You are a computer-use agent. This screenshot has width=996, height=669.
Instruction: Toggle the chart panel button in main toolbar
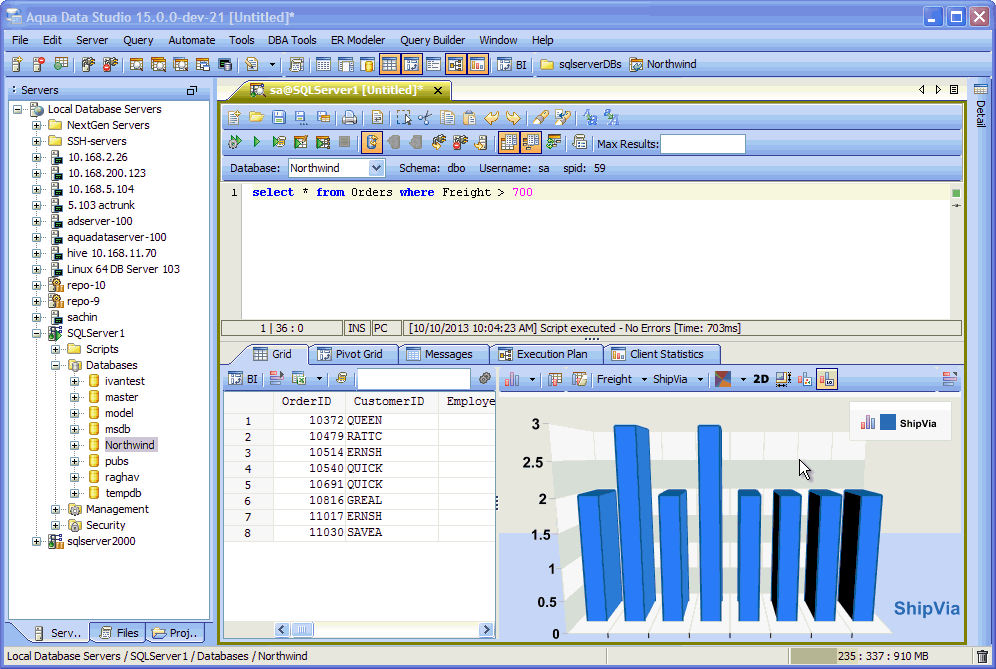478,64
